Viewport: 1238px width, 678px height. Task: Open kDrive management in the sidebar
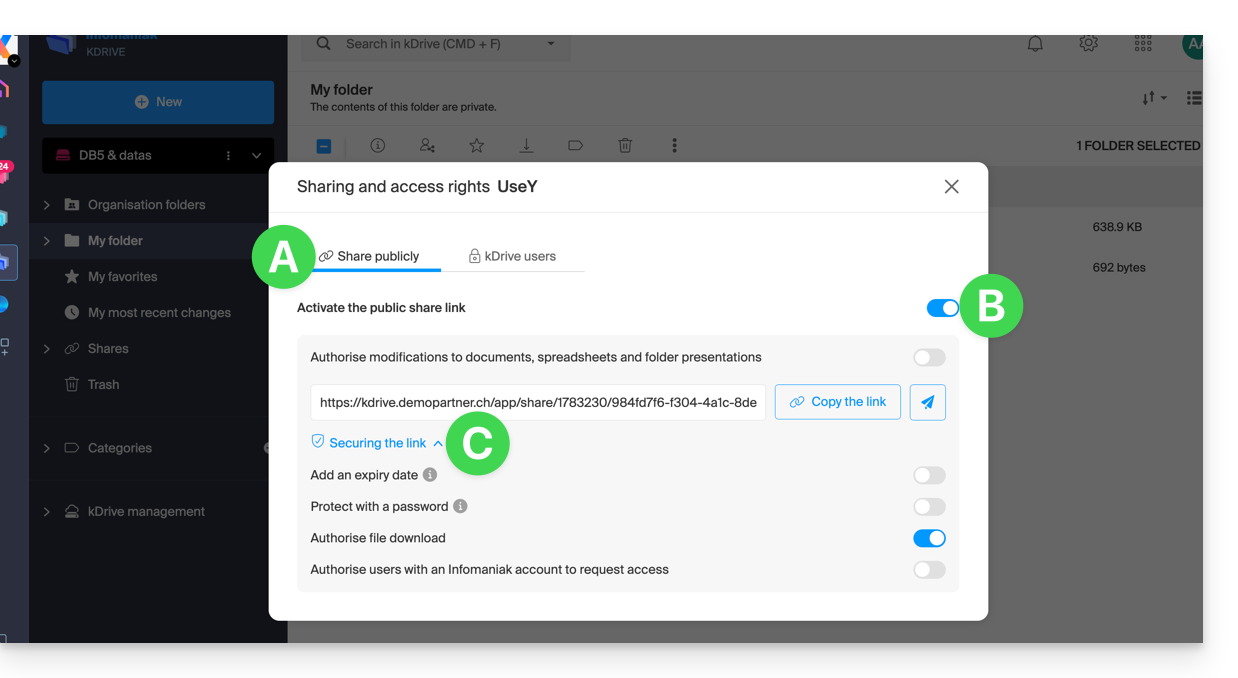146,512
